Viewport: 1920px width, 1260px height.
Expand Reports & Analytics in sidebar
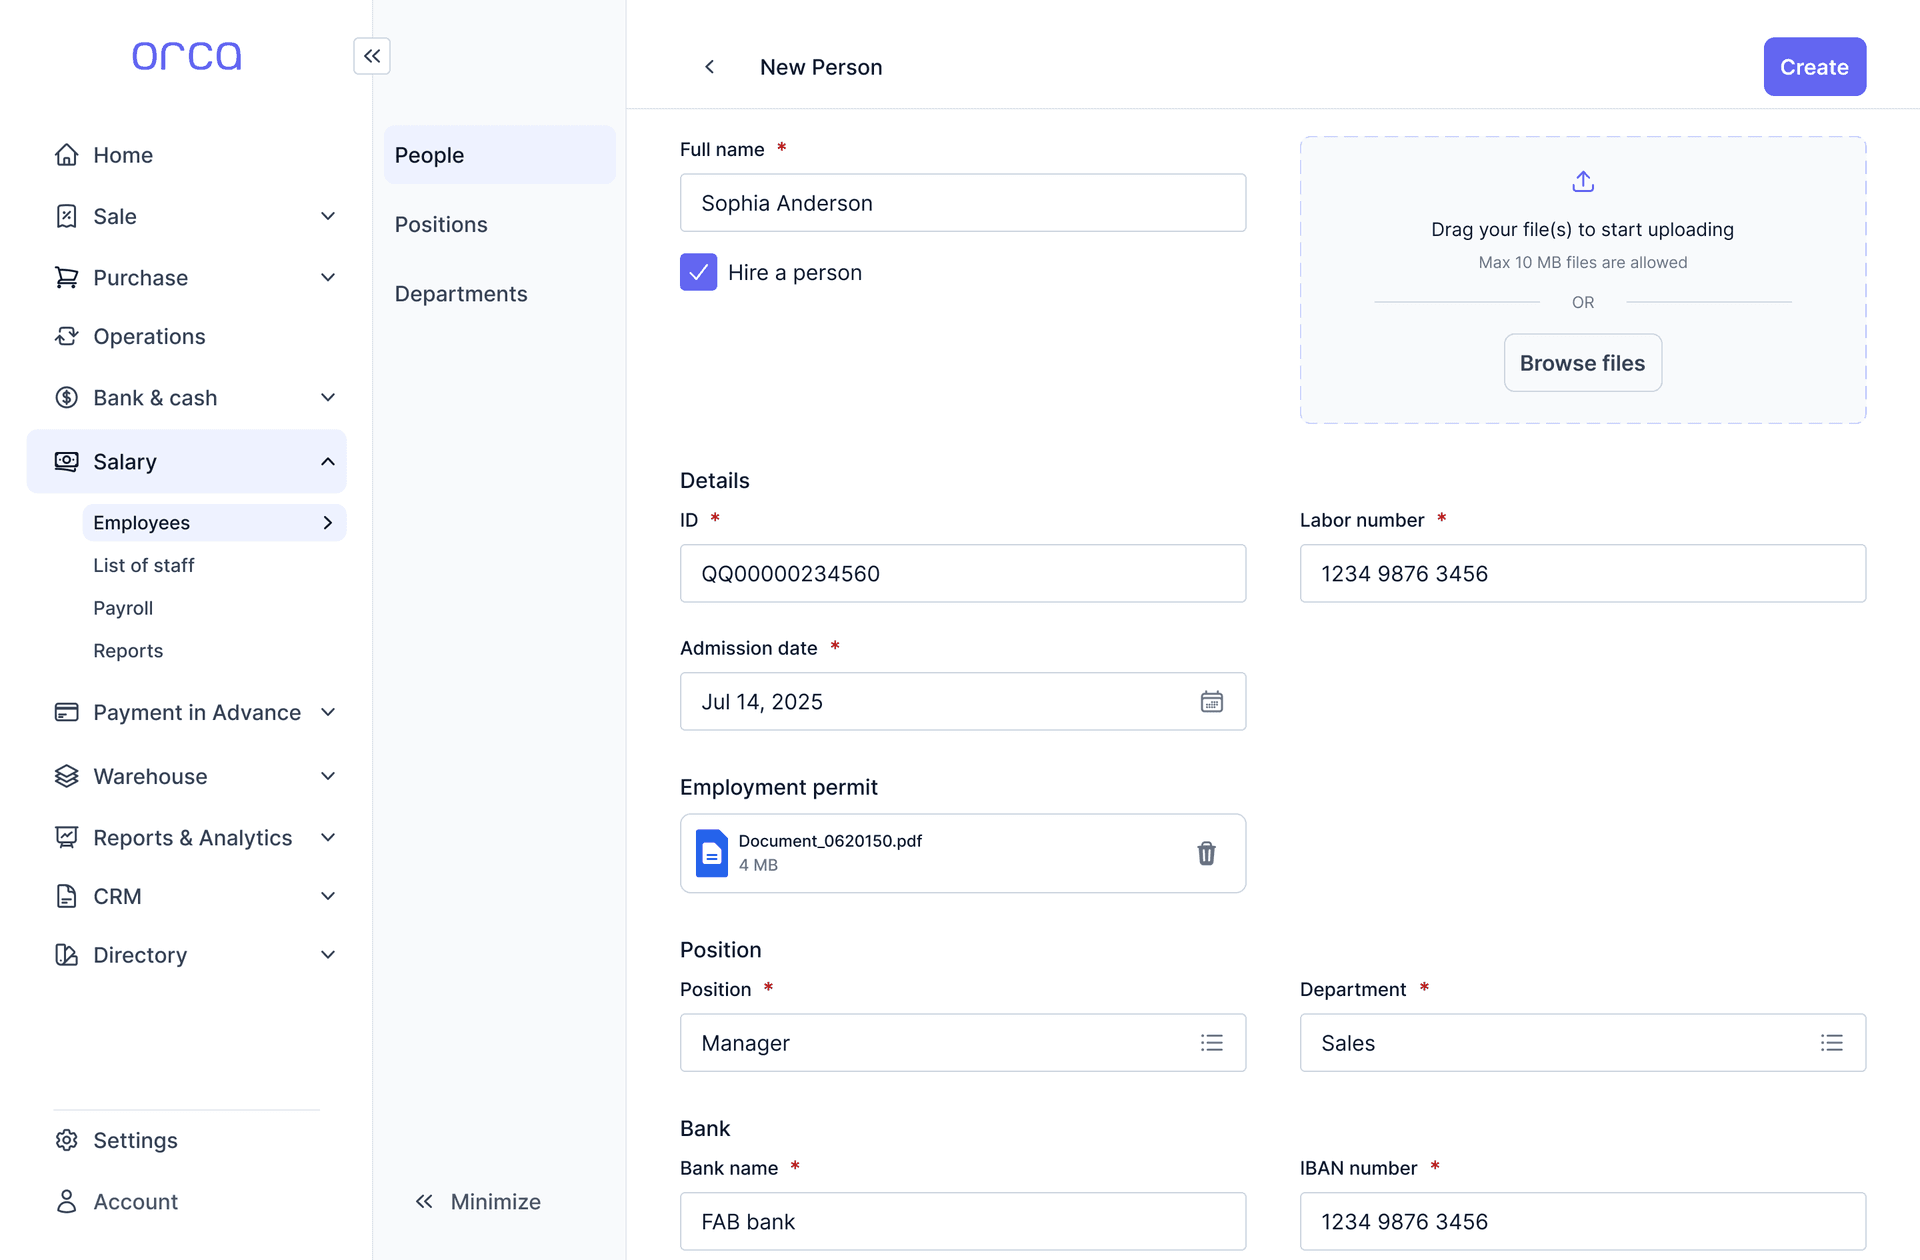(x=328, y=837)
